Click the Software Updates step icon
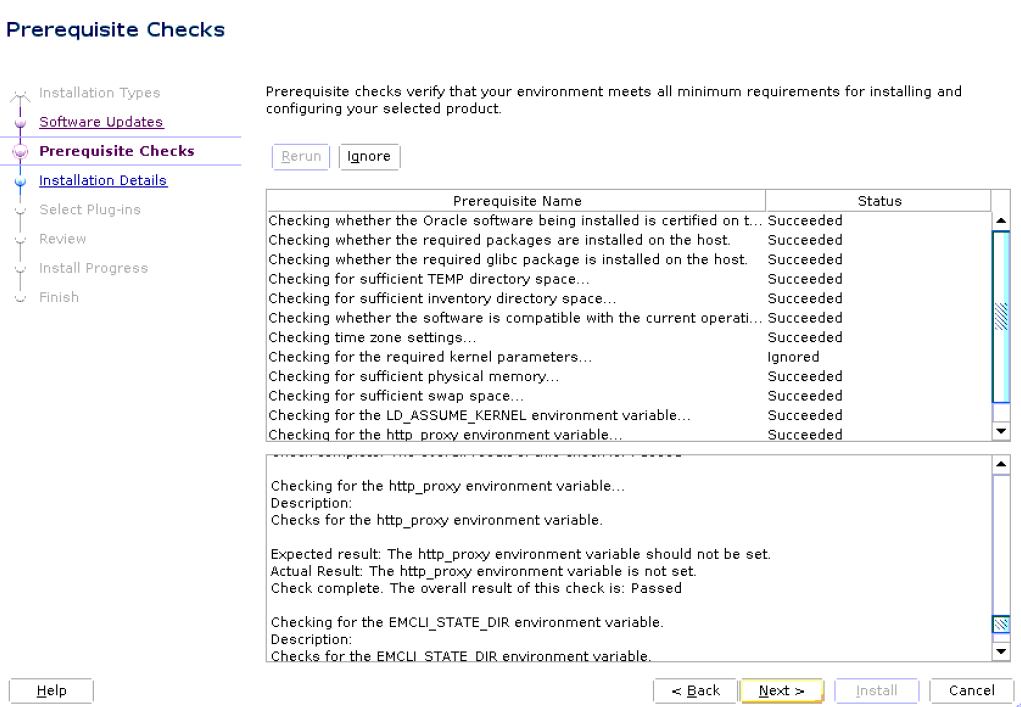Screen dimensions: 1021x707 [x=20, y=122]
